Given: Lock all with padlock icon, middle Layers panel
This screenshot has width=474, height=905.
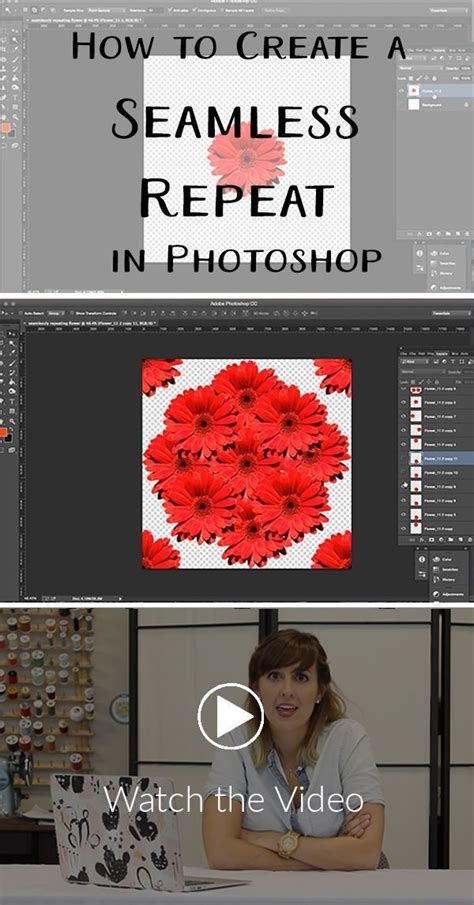Looking at the screenshot, I should coord(436,382).
